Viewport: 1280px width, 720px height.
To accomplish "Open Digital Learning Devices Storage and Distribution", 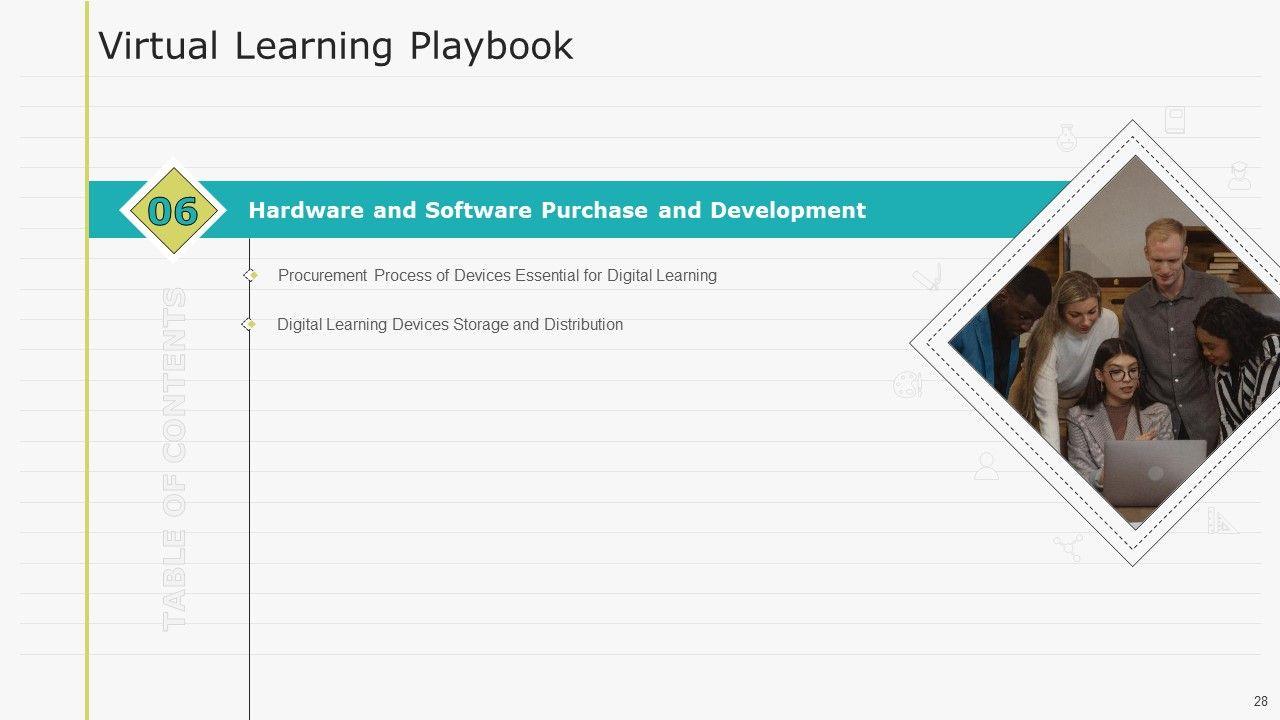I will click(450, 324).
